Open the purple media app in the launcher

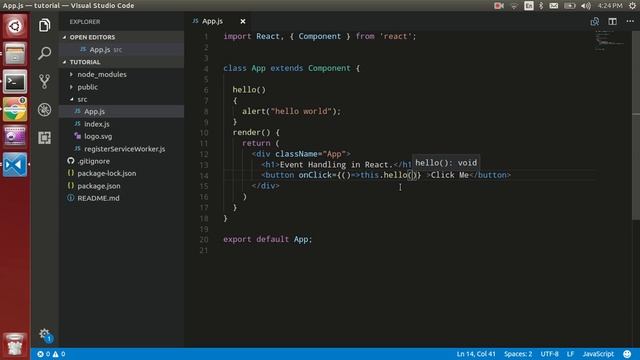(15, 137)
